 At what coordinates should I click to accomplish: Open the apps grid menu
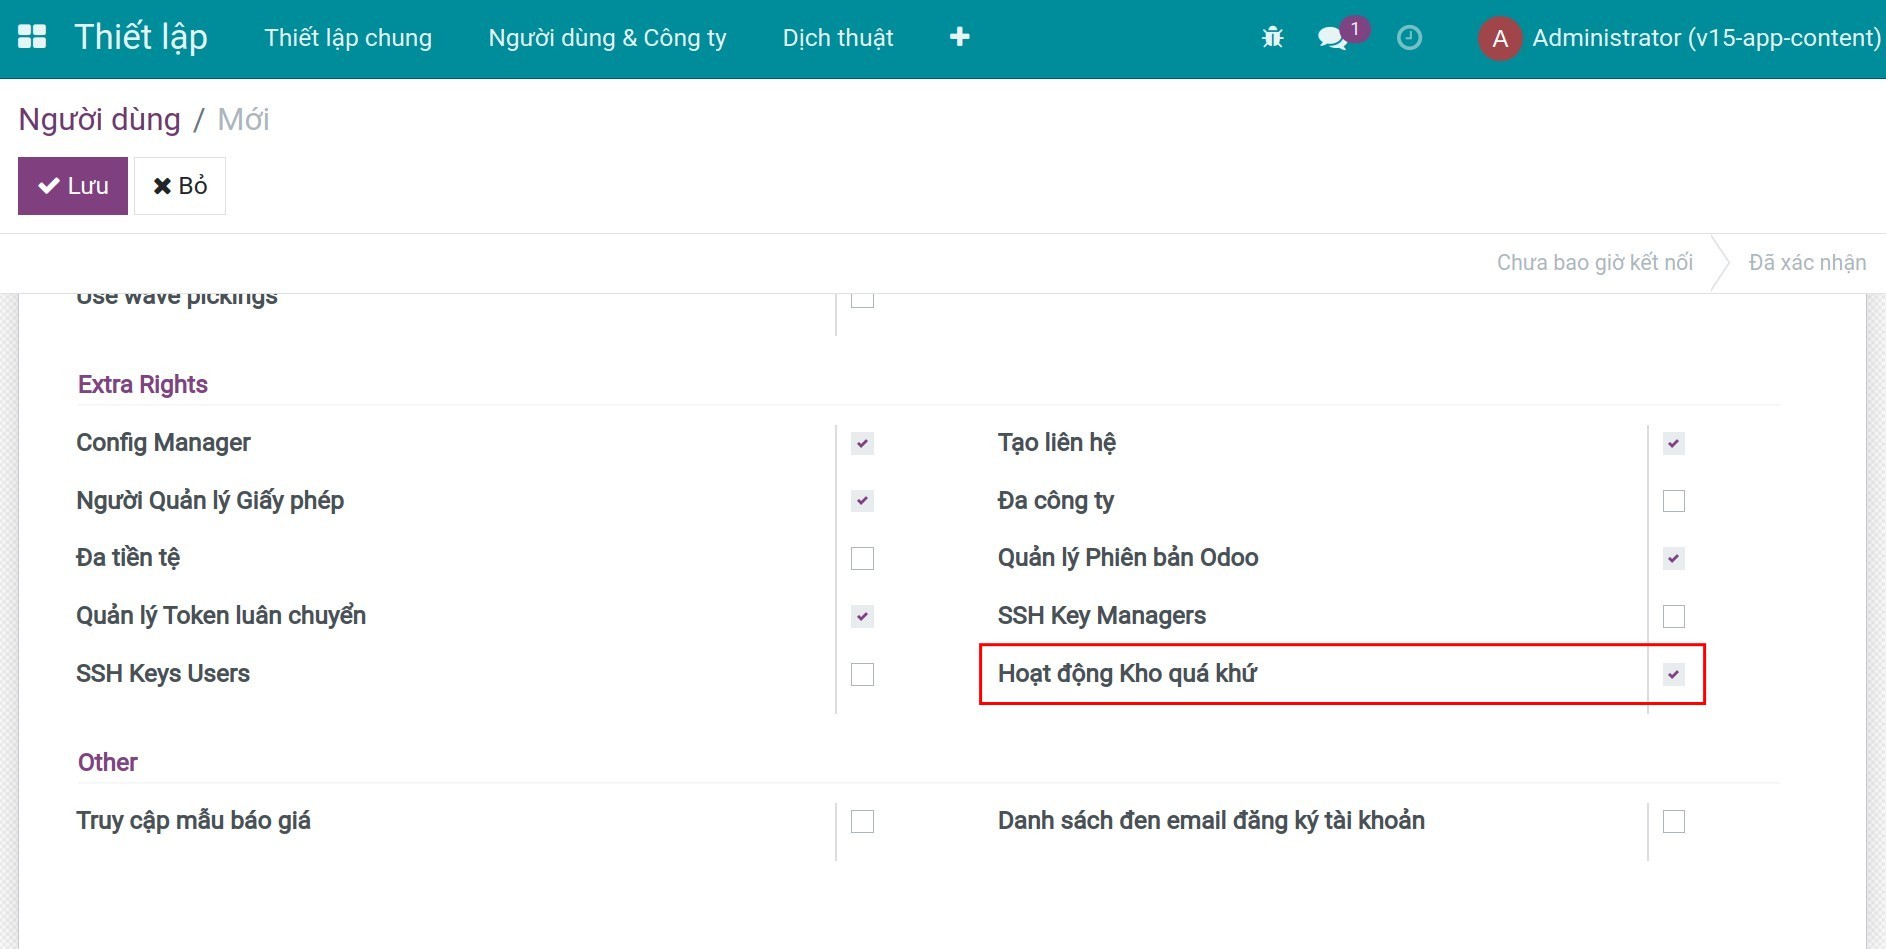pos(33,36)
